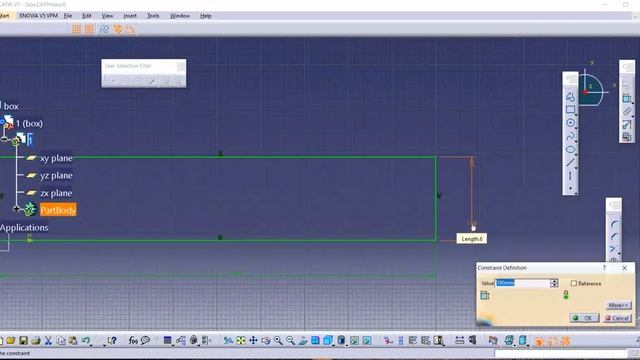Click the Paste icon
The height and width of the screenshot is (360, 640).
[73, 340]
